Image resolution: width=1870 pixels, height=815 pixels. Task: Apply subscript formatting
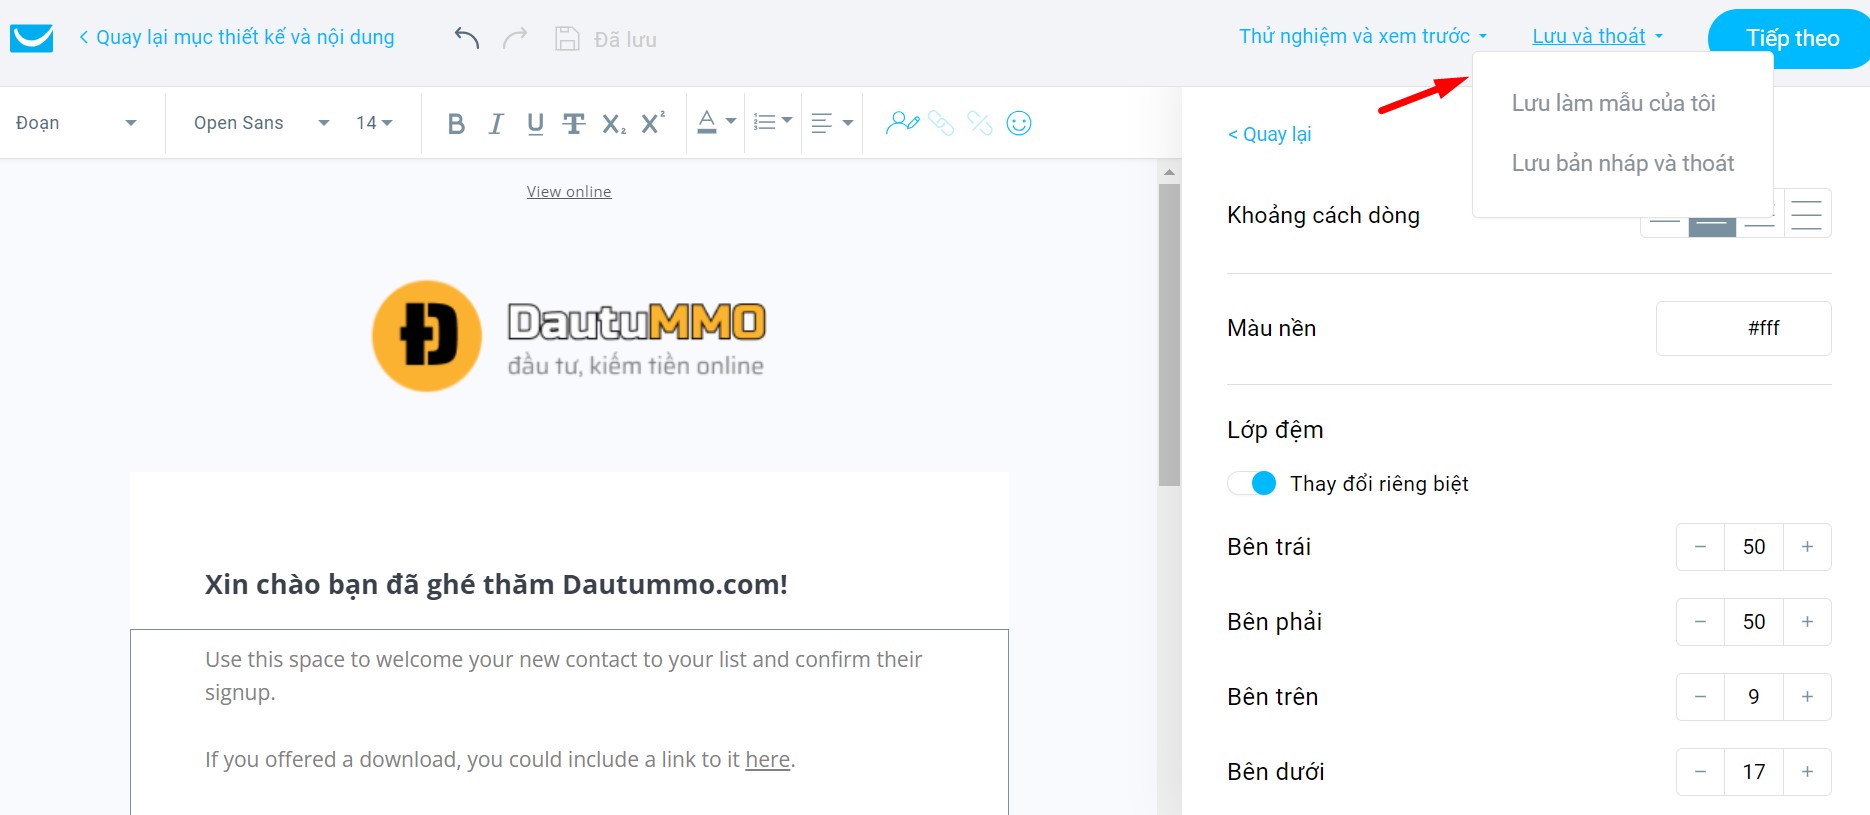[x=614, y=123]
